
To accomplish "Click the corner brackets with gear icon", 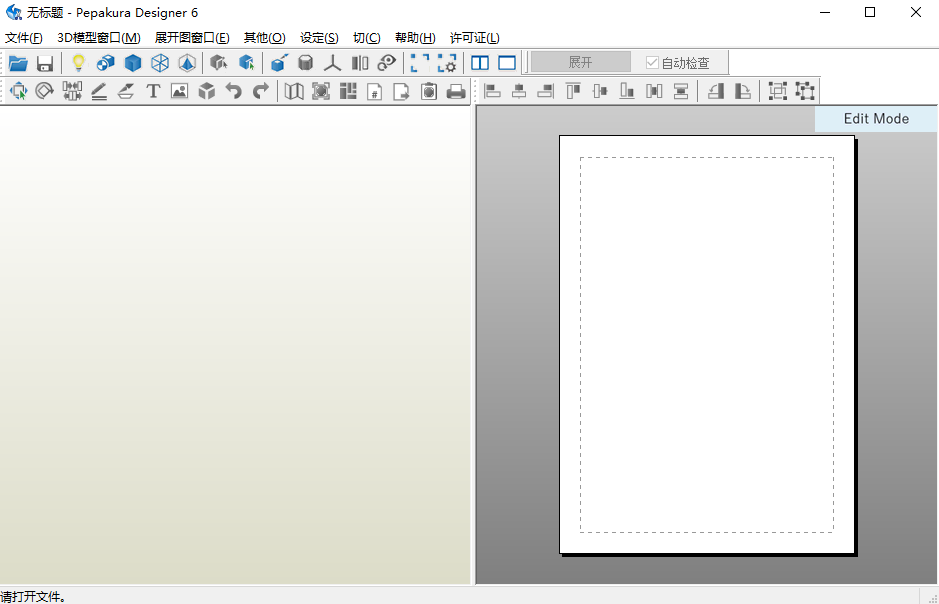I will [x=447, y=63].
